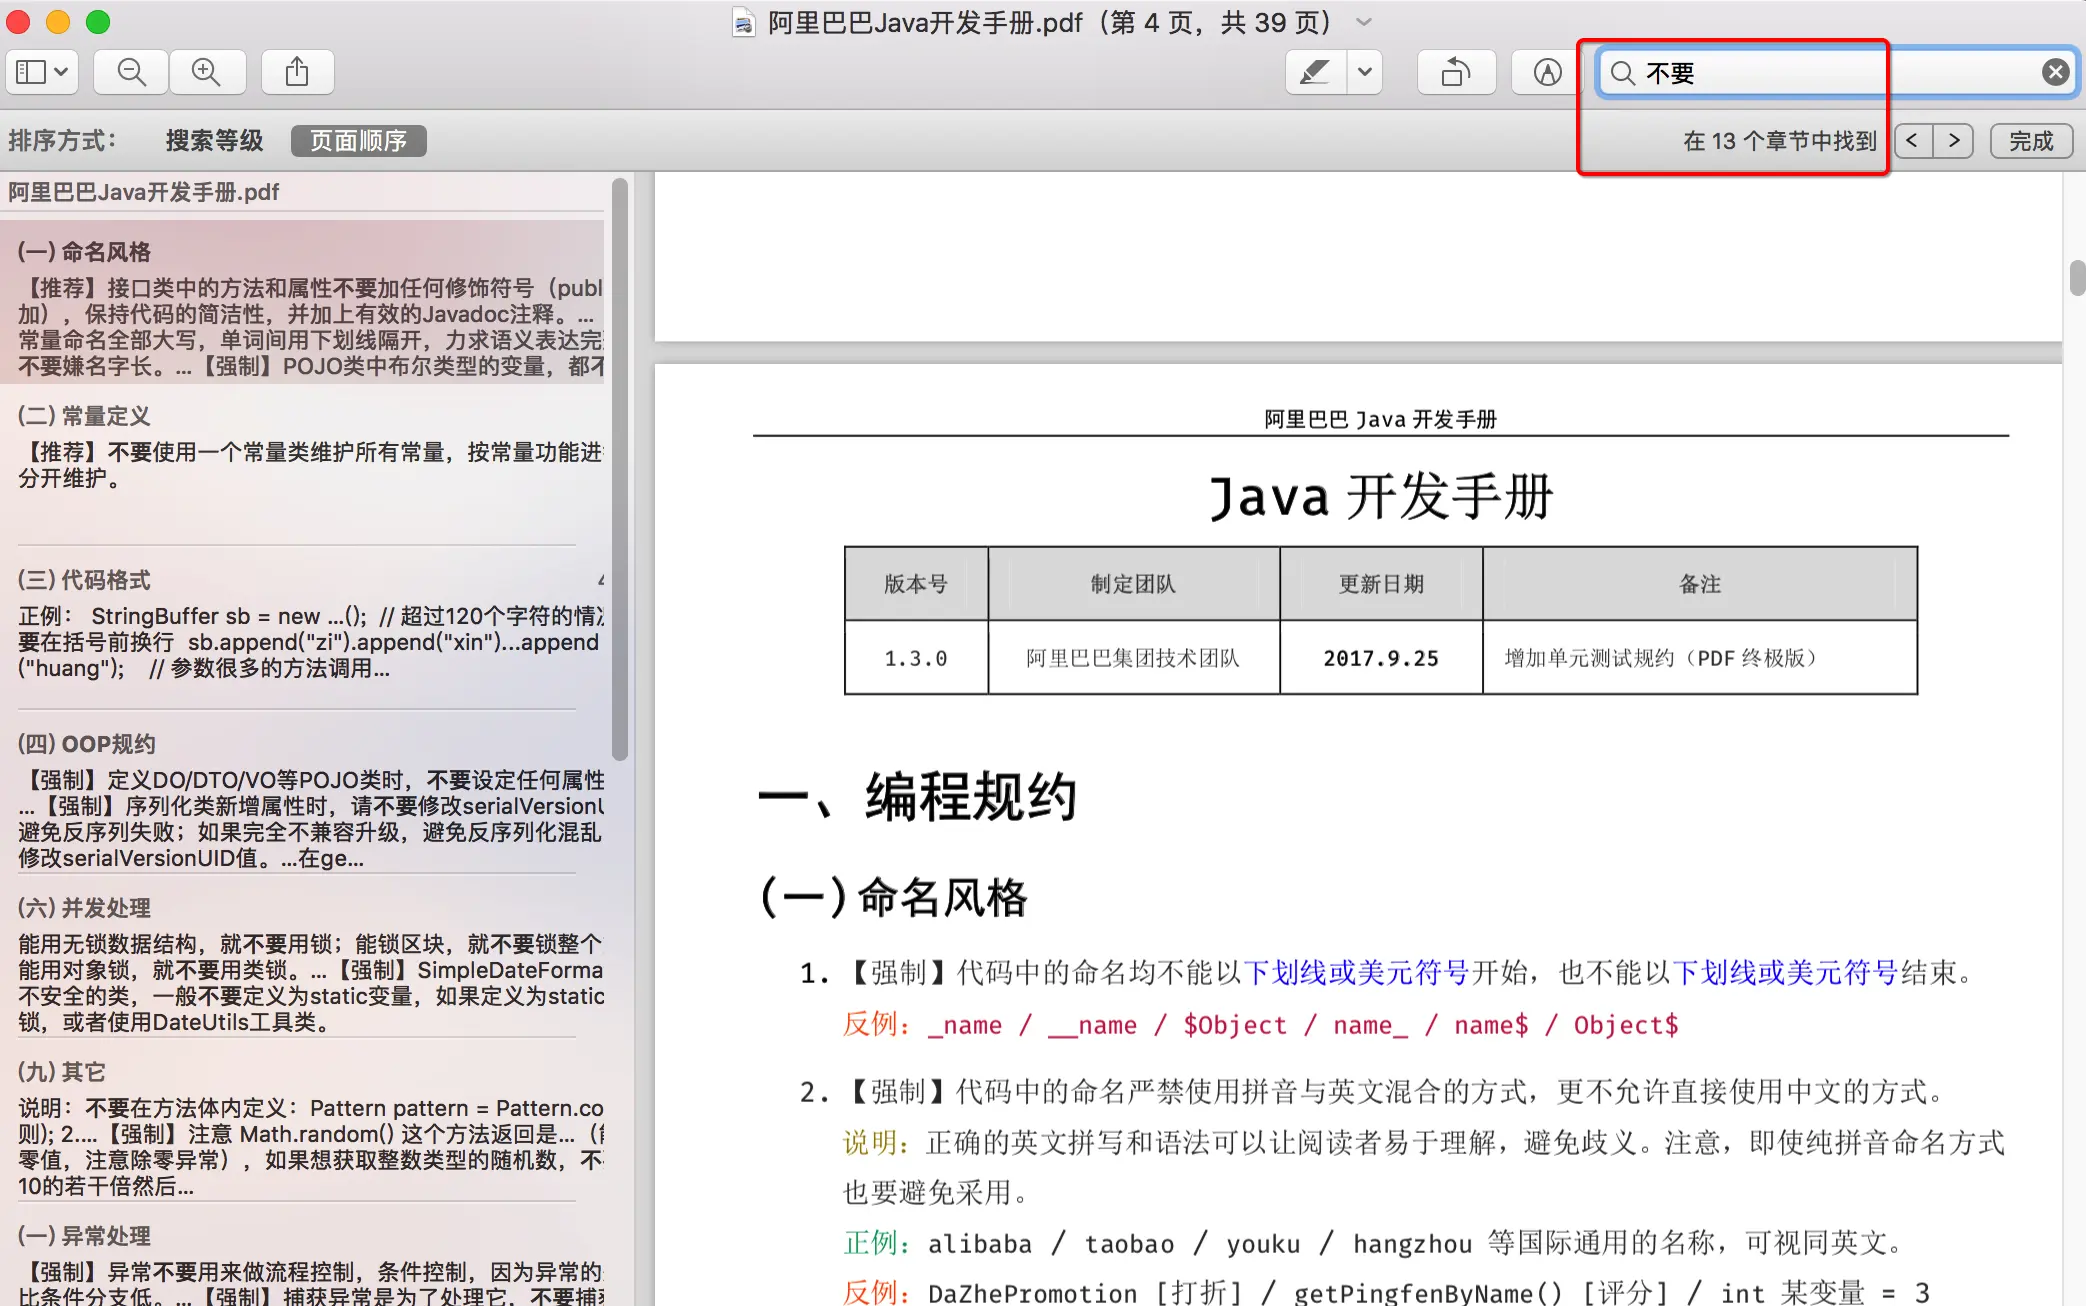This screenshot has width=2086, height=1306.
Task: Open the highlight color dropdown arrow
Action: [x=1365, y=72]
